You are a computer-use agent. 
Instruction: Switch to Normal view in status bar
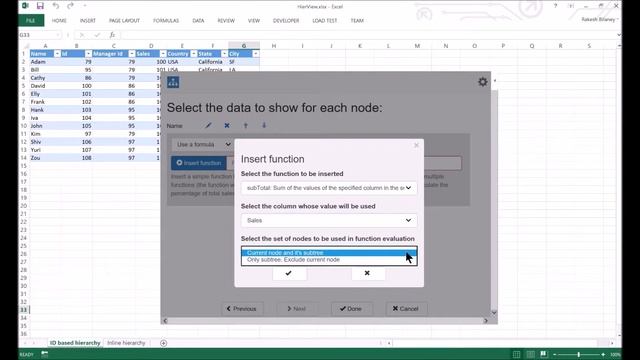point(516,354)
